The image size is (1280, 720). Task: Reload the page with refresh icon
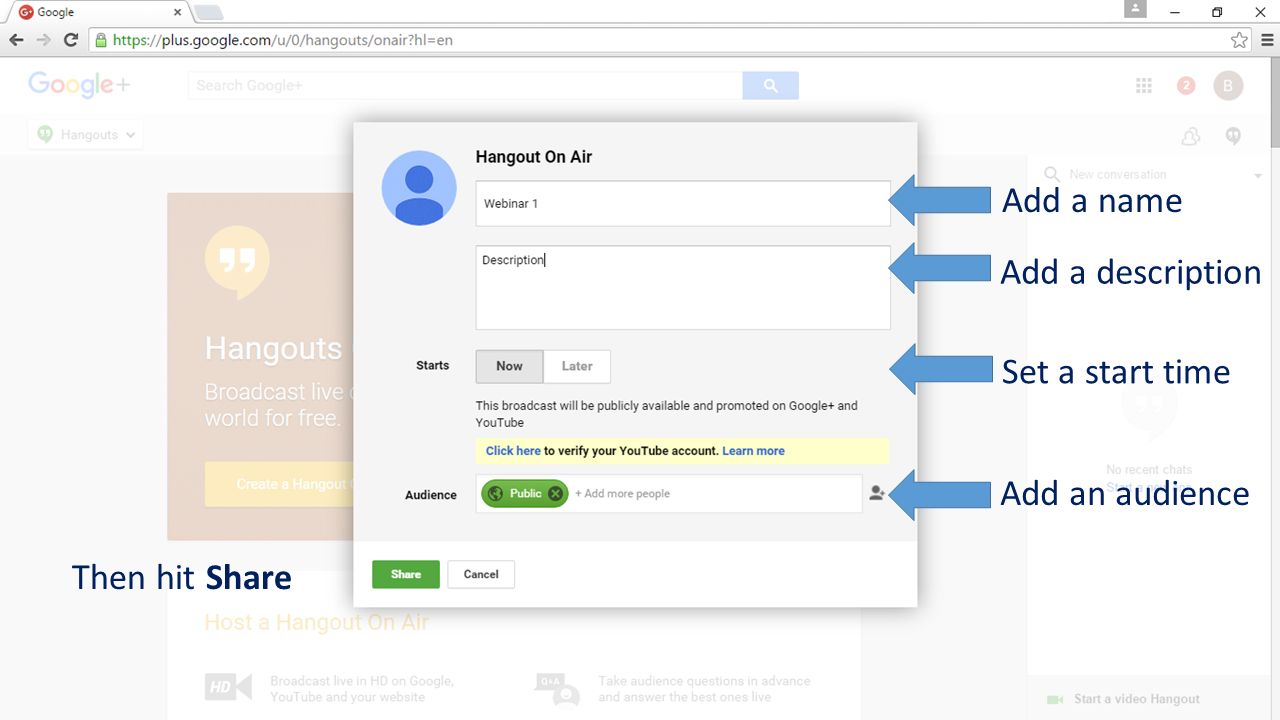coord(70,40)
